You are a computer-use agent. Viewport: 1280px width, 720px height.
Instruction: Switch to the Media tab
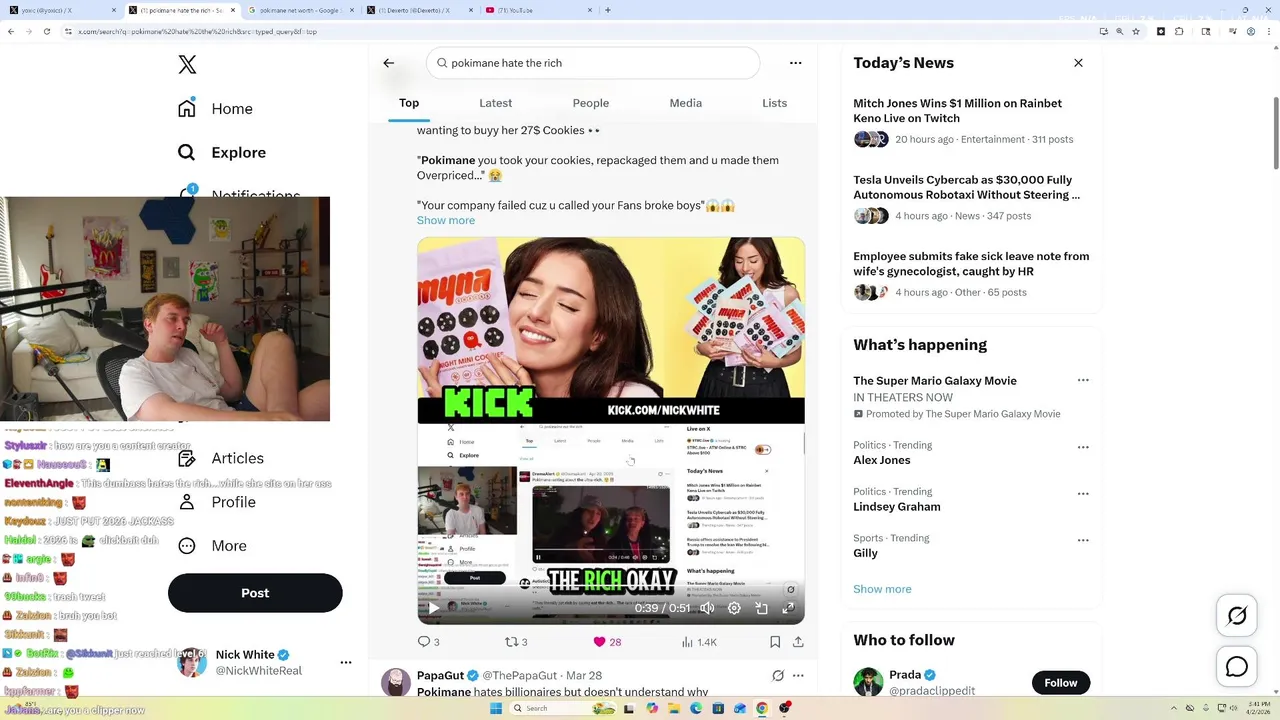coord(686,103)
